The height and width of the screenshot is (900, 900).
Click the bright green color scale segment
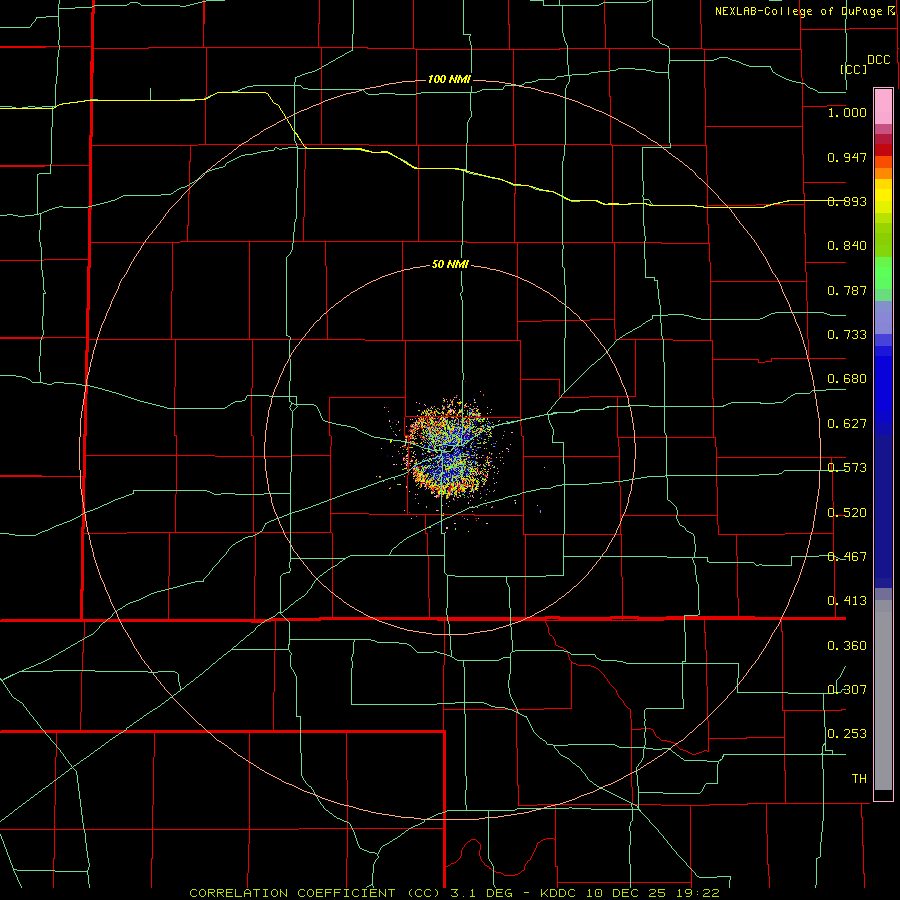point(883,273)
